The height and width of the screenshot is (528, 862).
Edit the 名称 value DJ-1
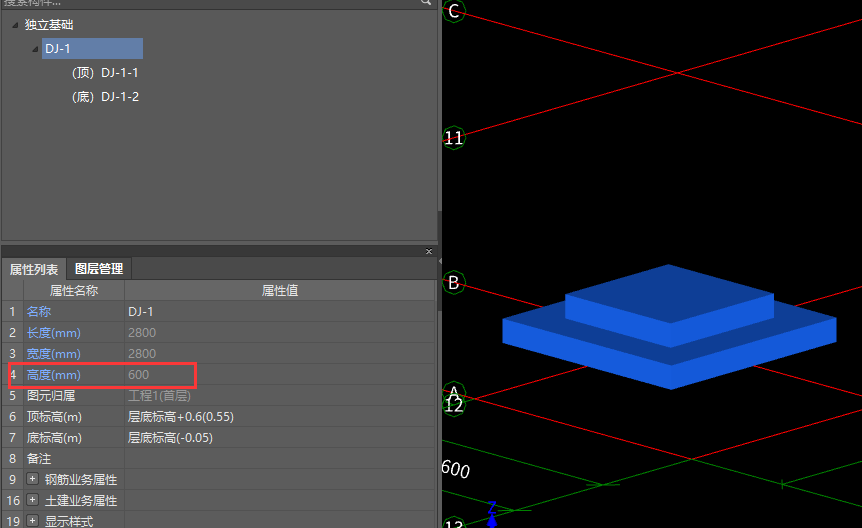[x=280, y=312]
